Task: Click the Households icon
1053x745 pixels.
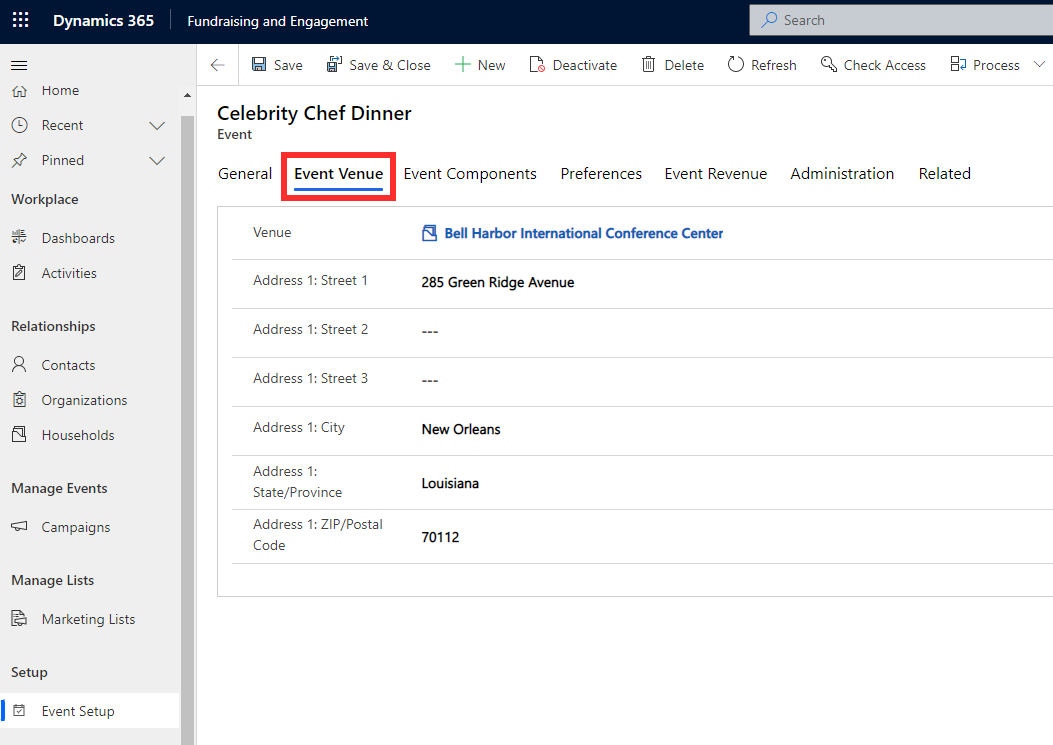Action: click(x=19, y=435)
